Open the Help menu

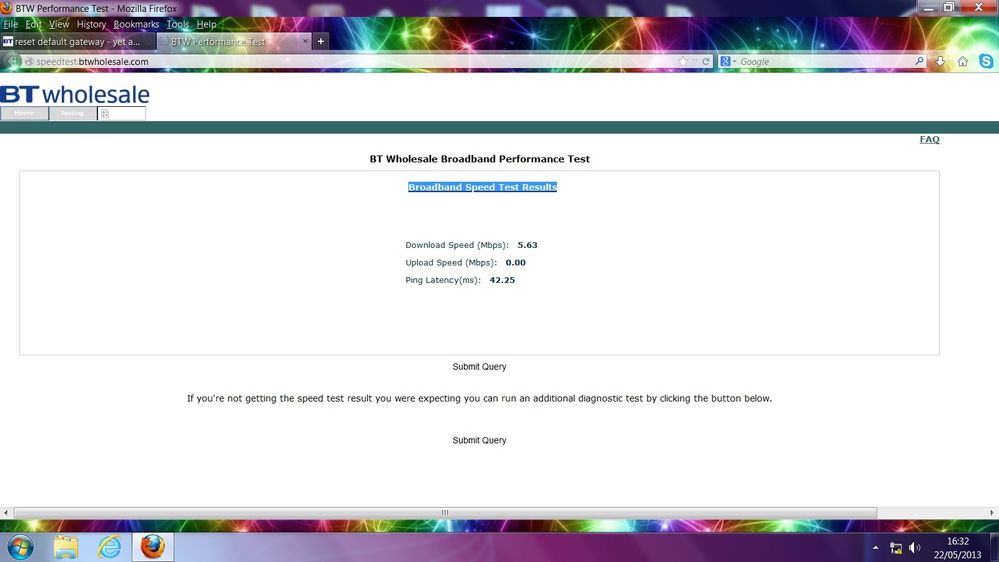(x=206, y=24)
